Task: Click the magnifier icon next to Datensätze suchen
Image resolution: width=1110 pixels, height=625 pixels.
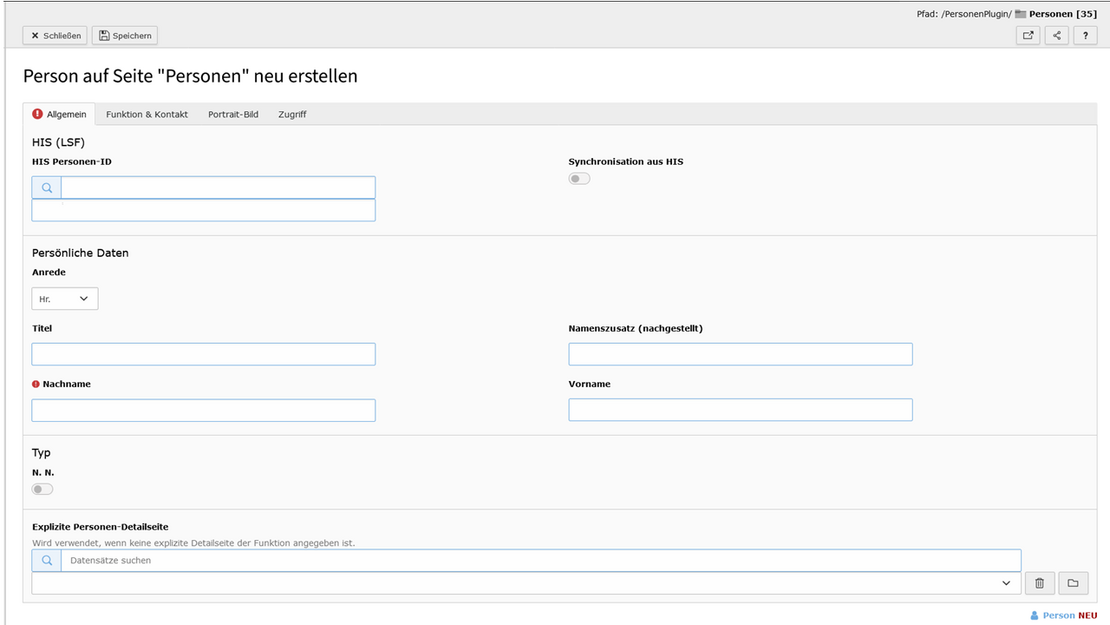Action: coord(47,561)
